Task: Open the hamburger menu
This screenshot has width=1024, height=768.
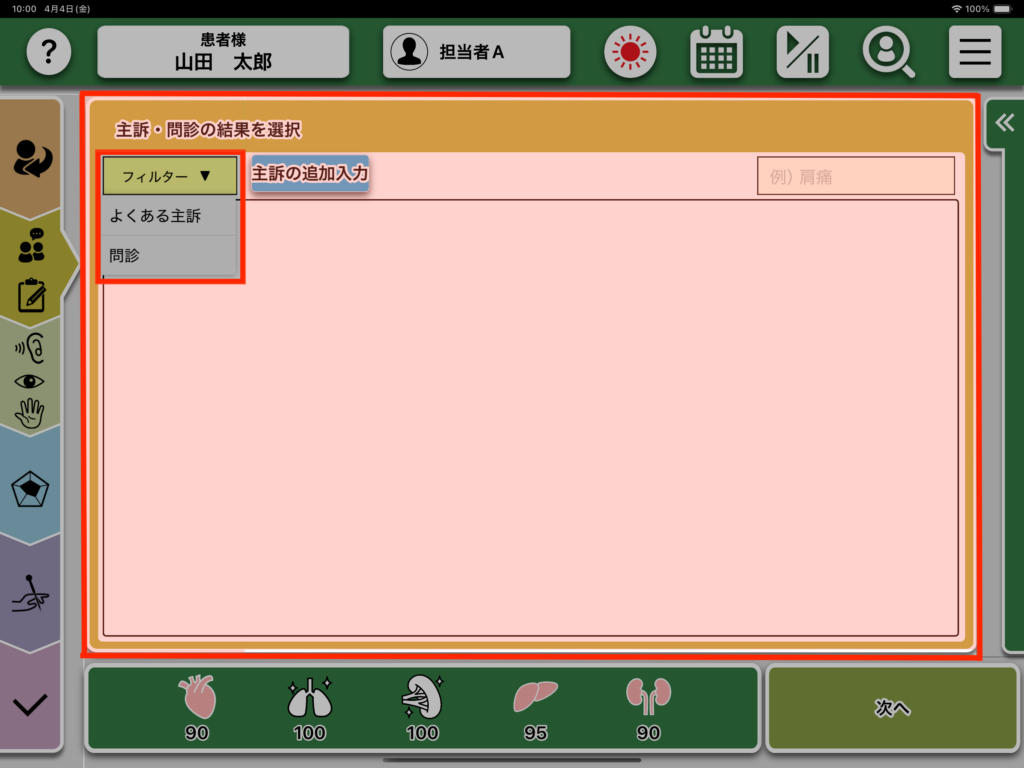Action: coord(974,52)
